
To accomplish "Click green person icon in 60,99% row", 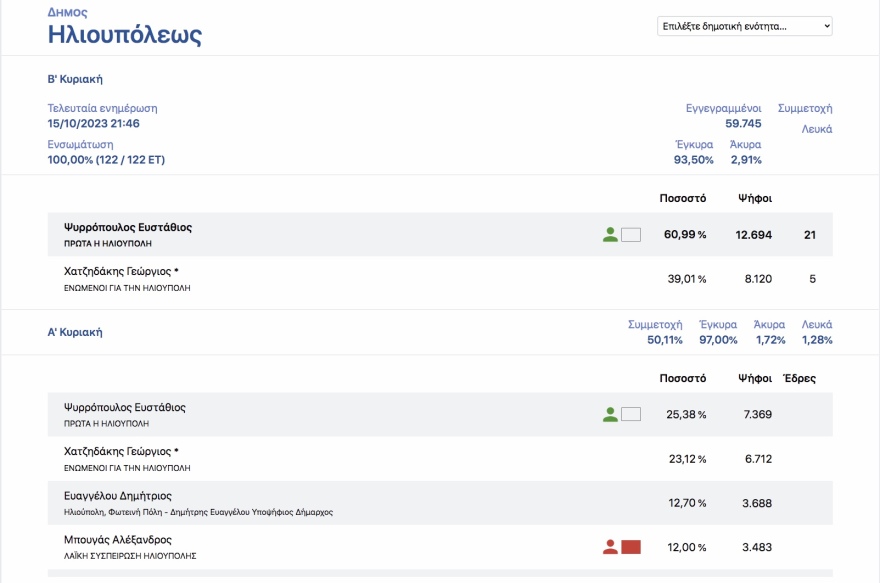I will (610, 235).
